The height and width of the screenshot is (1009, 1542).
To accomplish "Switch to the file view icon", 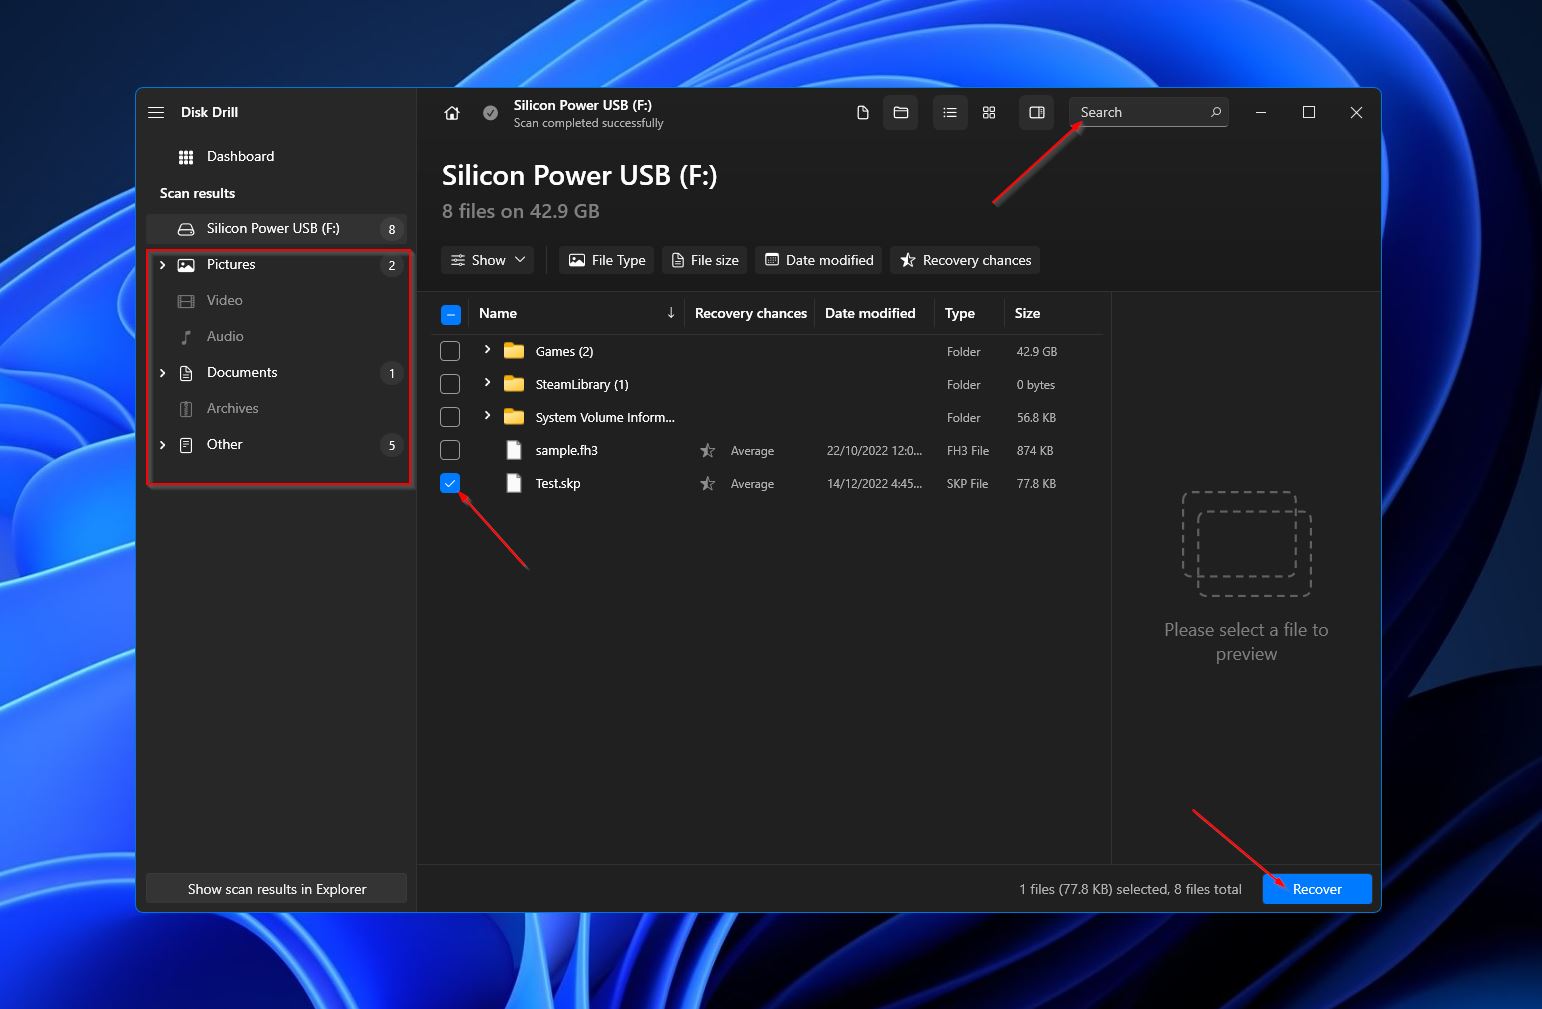I will (863, 113).
